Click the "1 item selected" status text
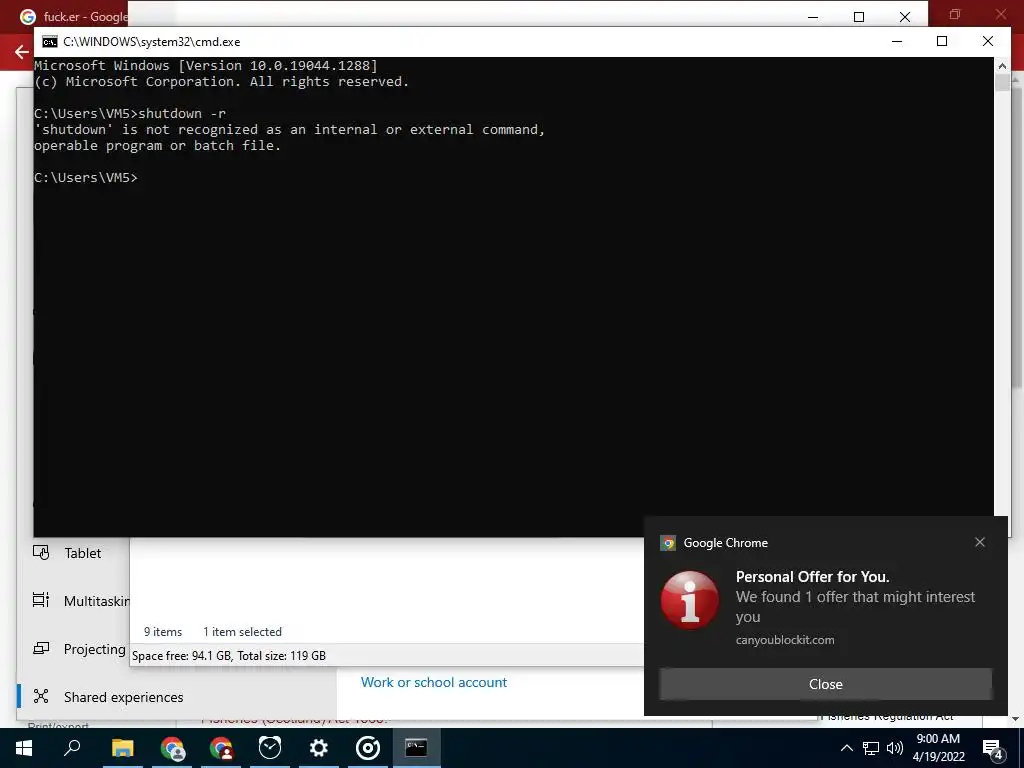Viewport: 1024px width, 768px height. click(x=242, y=632)
